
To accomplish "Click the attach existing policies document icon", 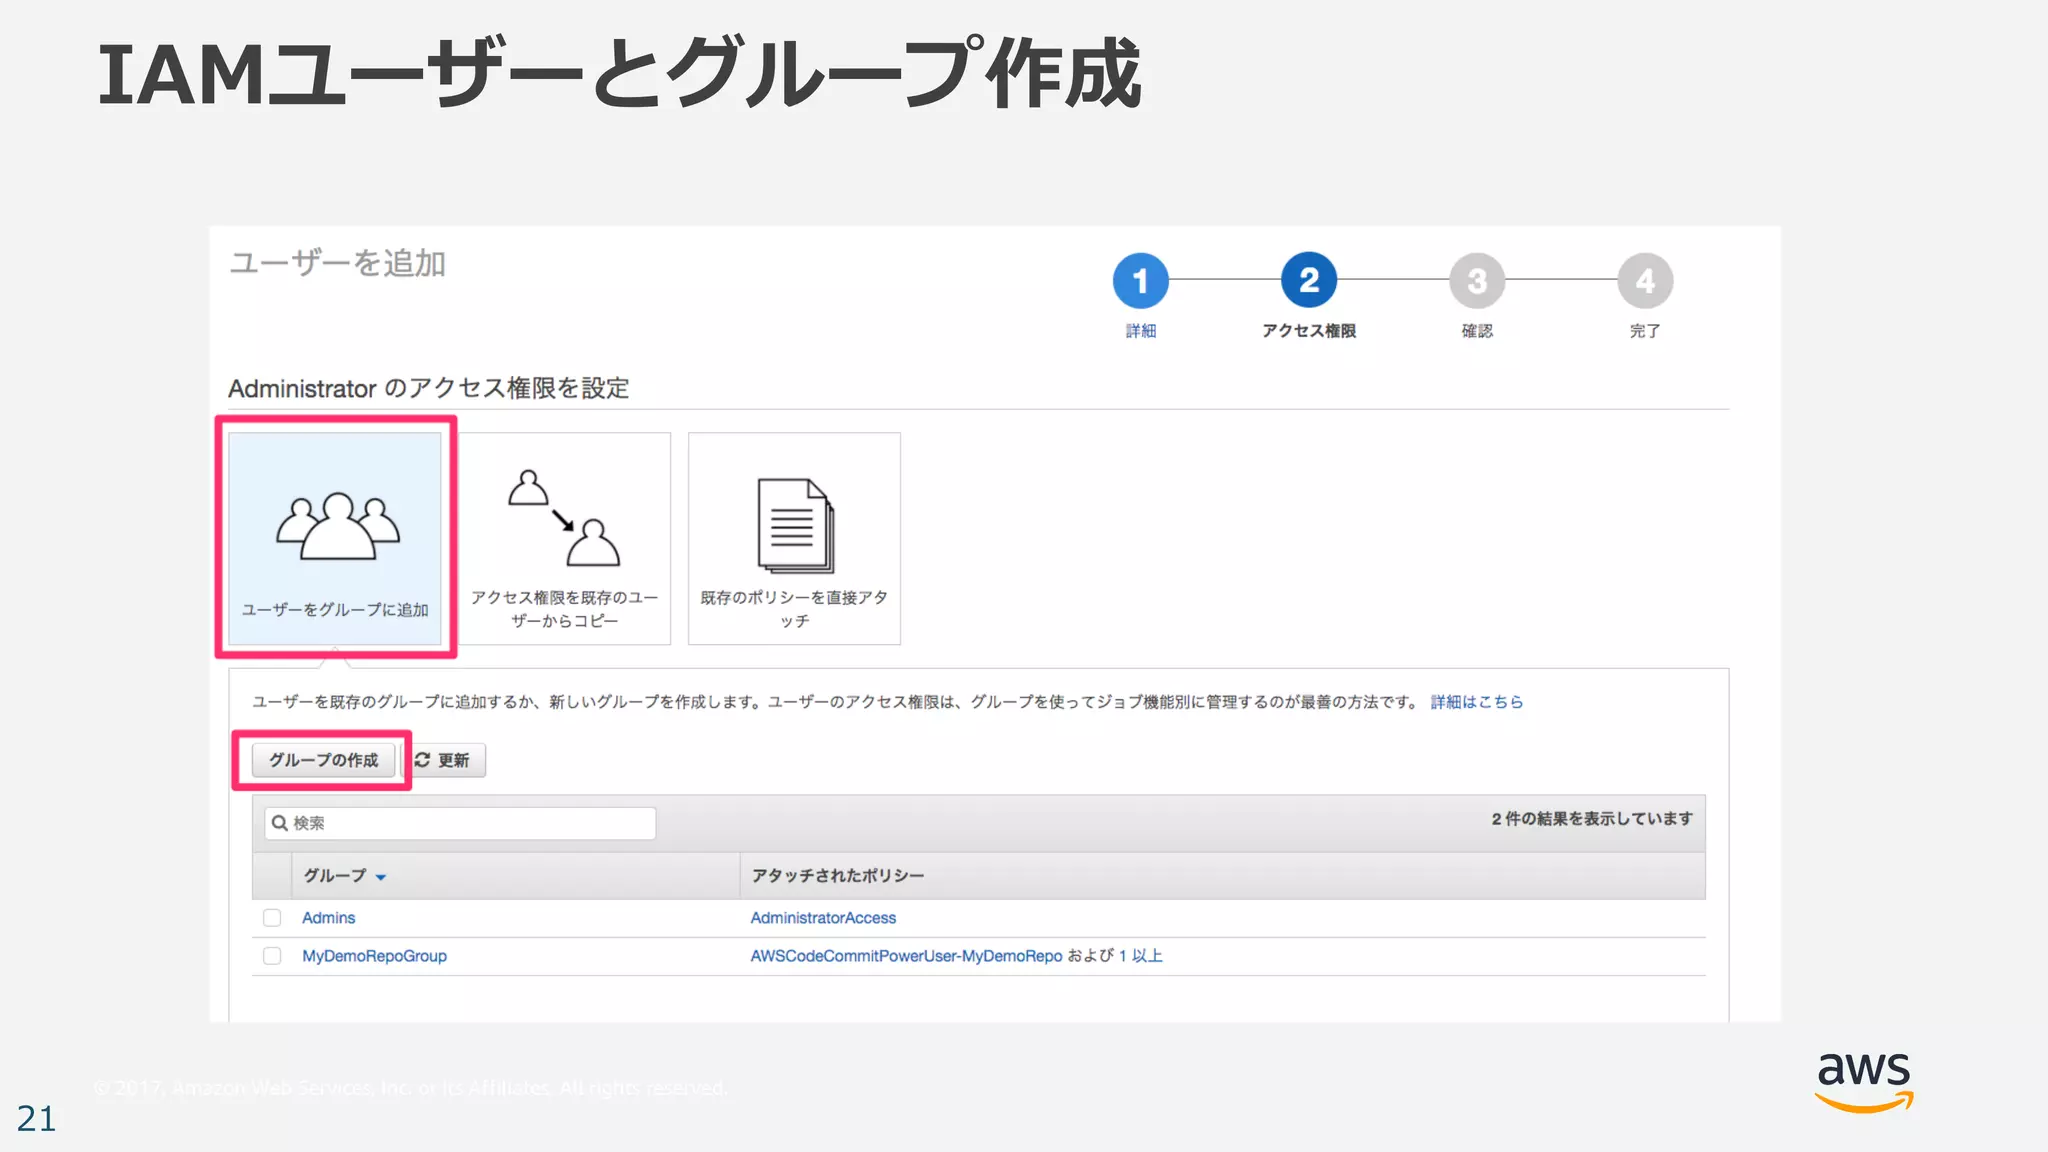I will pyautogui.click(x=794, y=526).
